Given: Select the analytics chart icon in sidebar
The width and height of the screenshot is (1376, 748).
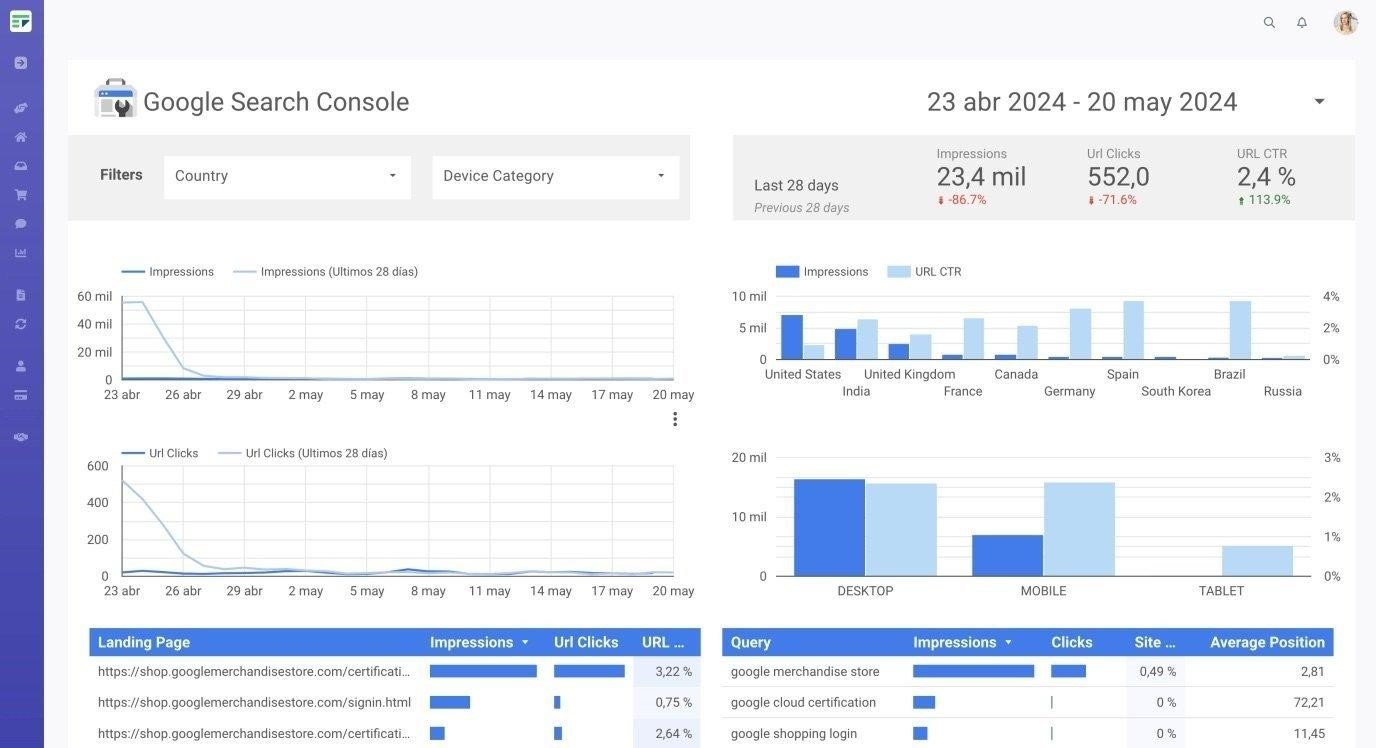Looking at the screenshot, I should (20, 251).
